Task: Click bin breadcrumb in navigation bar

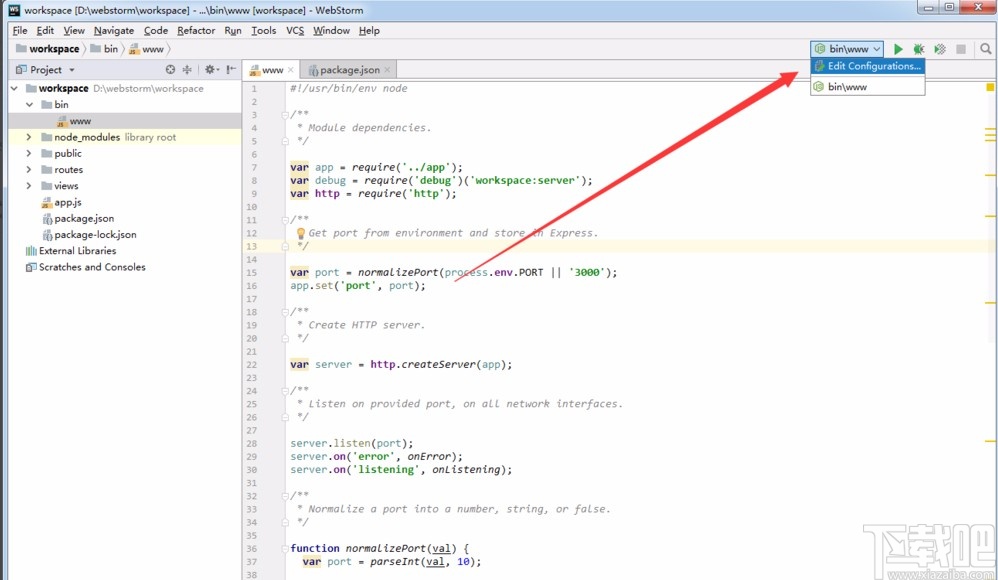Action: click(x=104, y=49)
